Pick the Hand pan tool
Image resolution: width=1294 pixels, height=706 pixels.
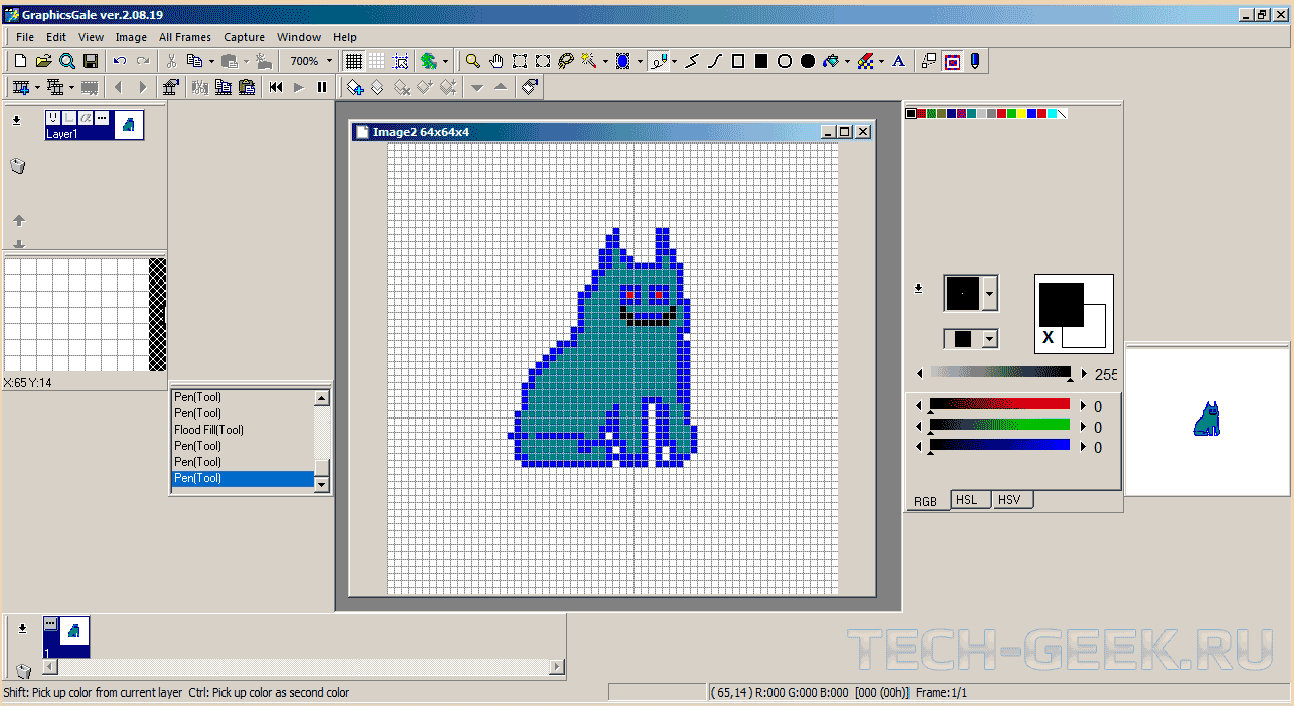496,61
